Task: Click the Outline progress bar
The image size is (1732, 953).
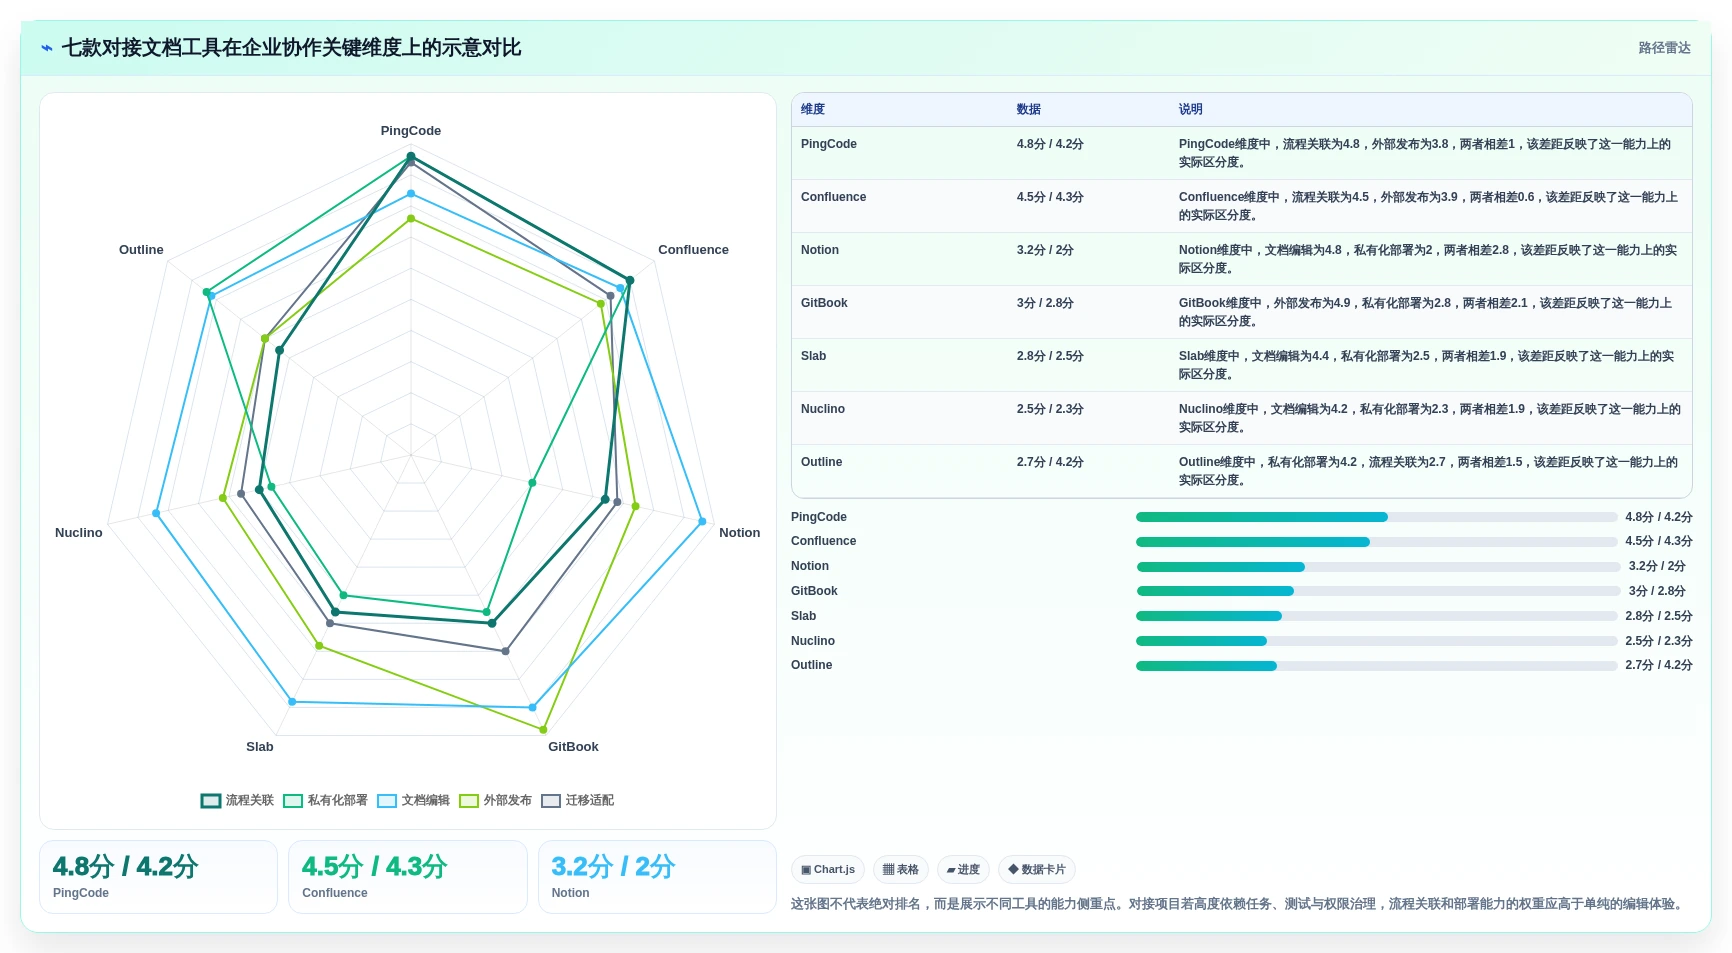Action: (x=1376, y=666)
